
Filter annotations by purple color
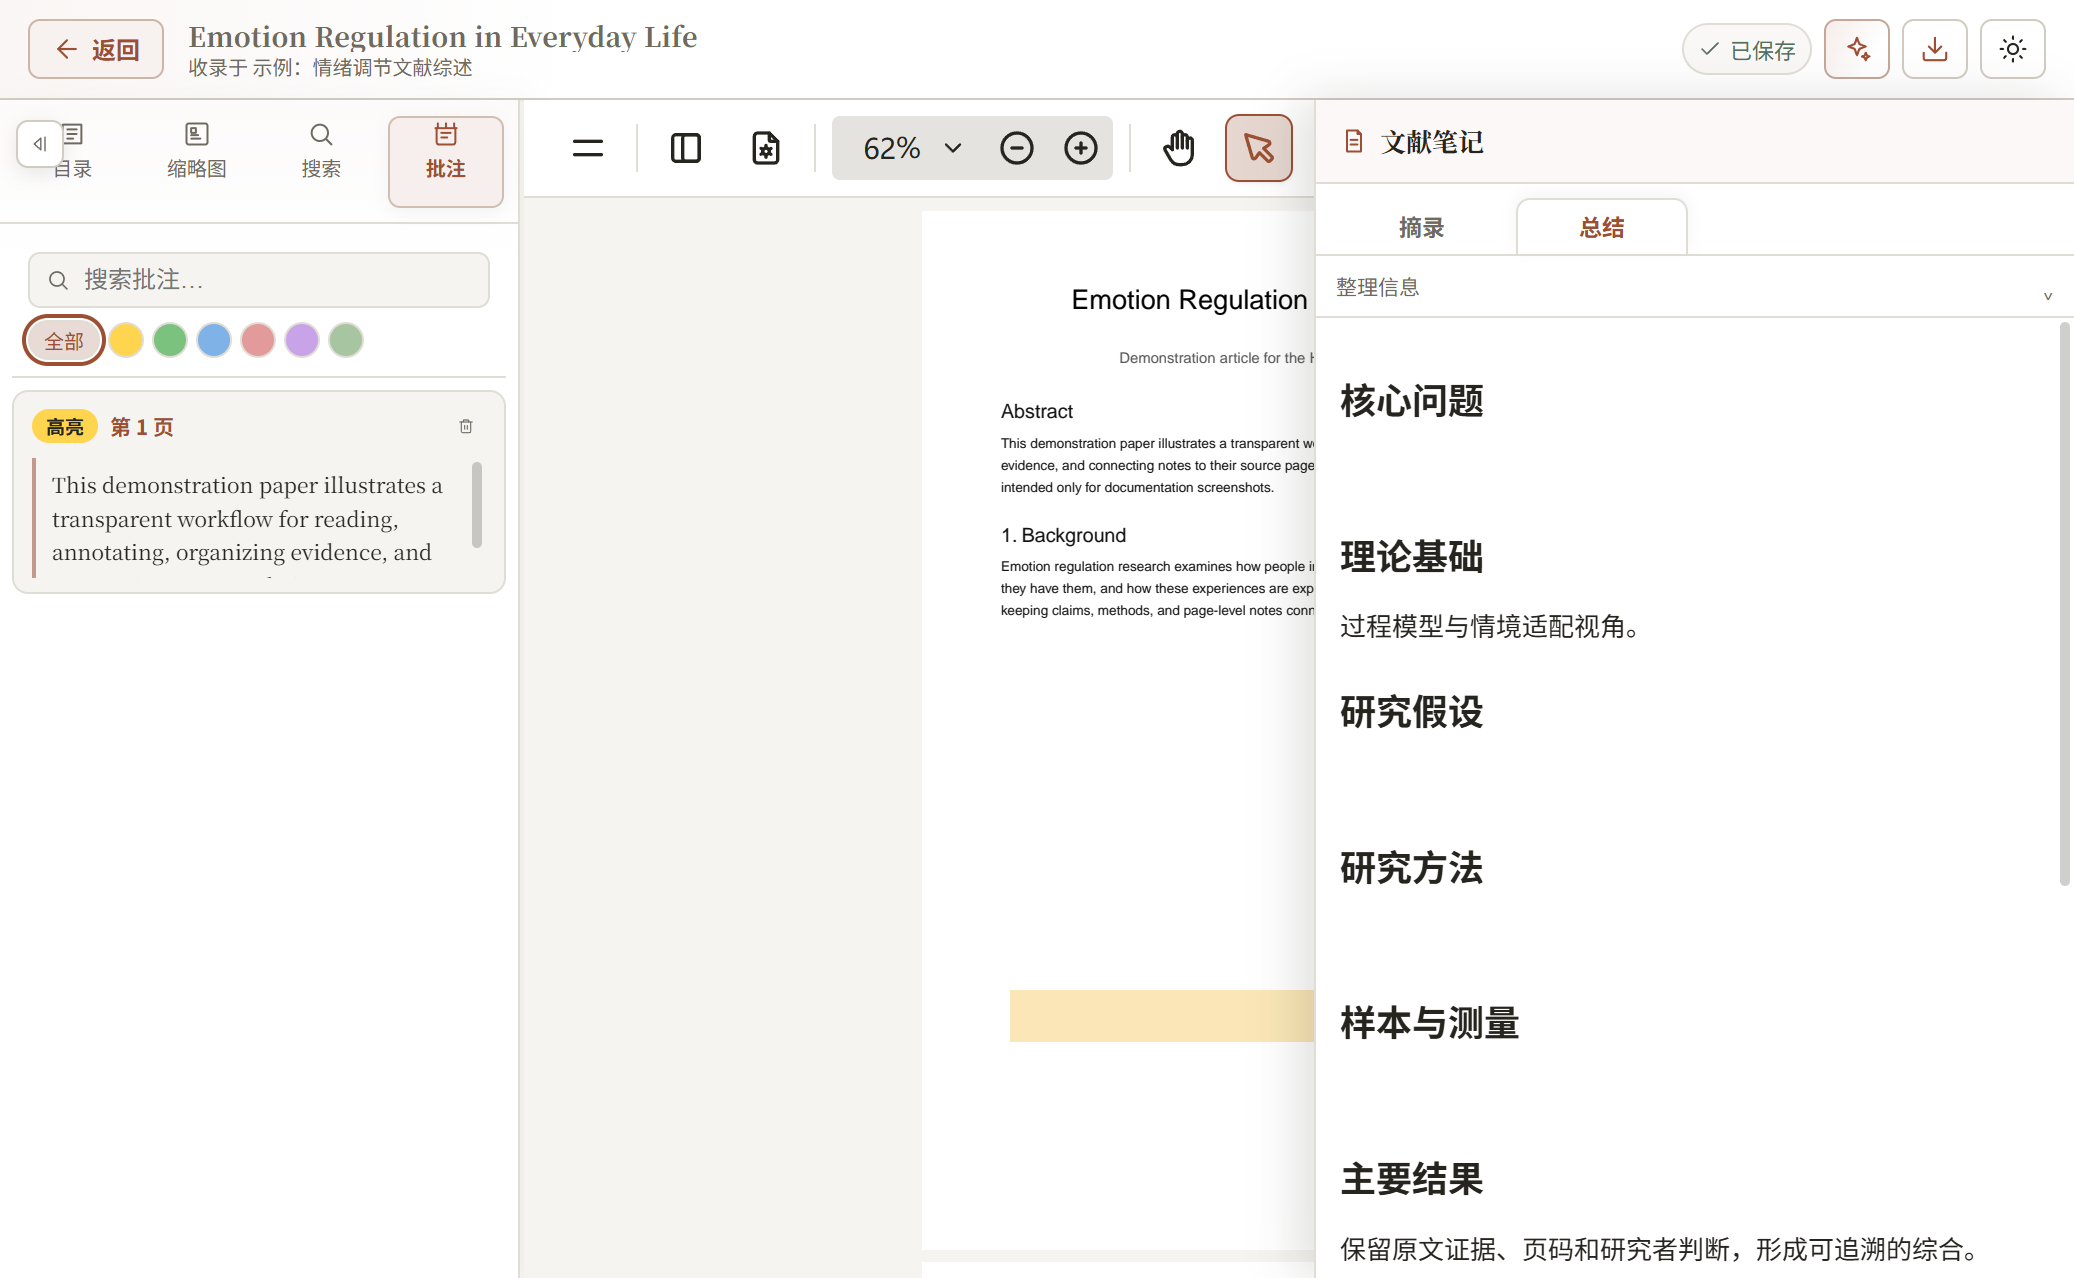click(x=302, y=340)
